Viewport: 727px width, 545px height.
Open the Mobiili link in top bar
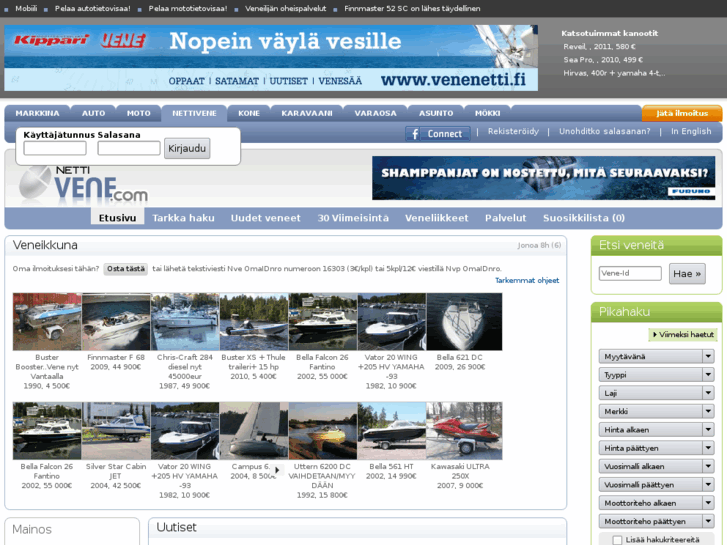26,8
